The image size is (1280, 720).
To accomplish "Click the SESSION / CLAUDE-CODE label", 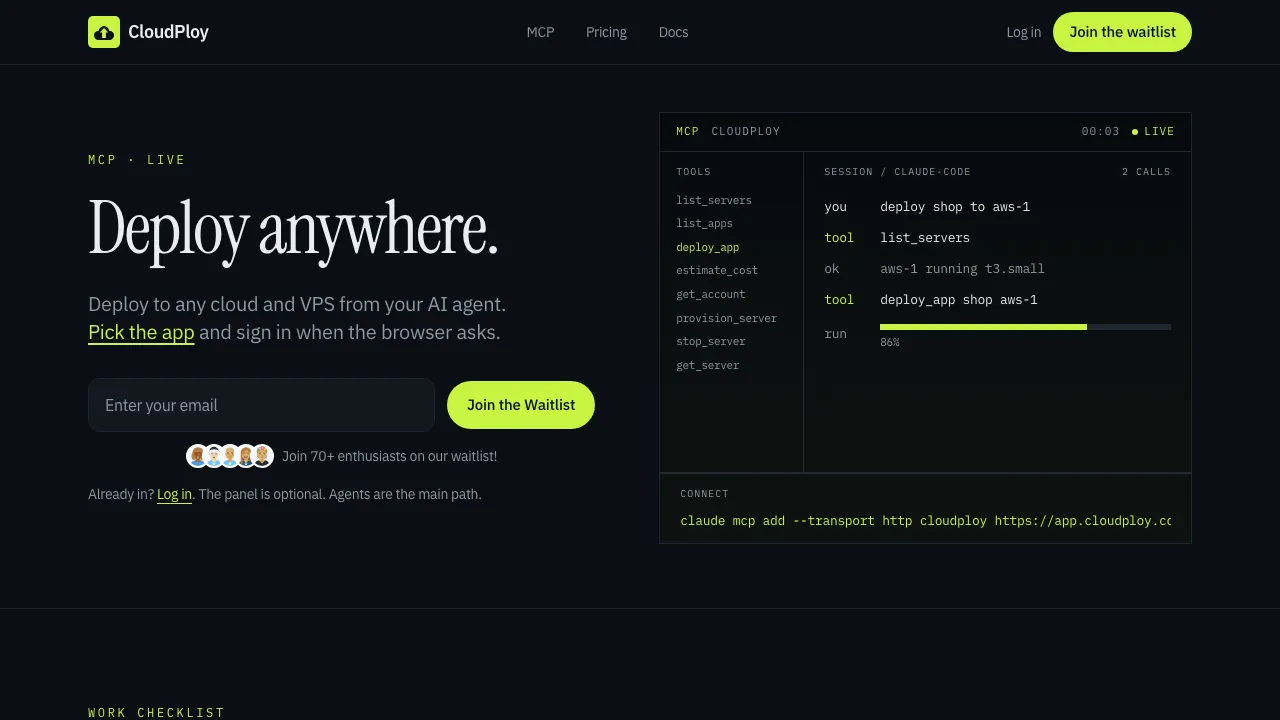I will [x=897, y=172].
